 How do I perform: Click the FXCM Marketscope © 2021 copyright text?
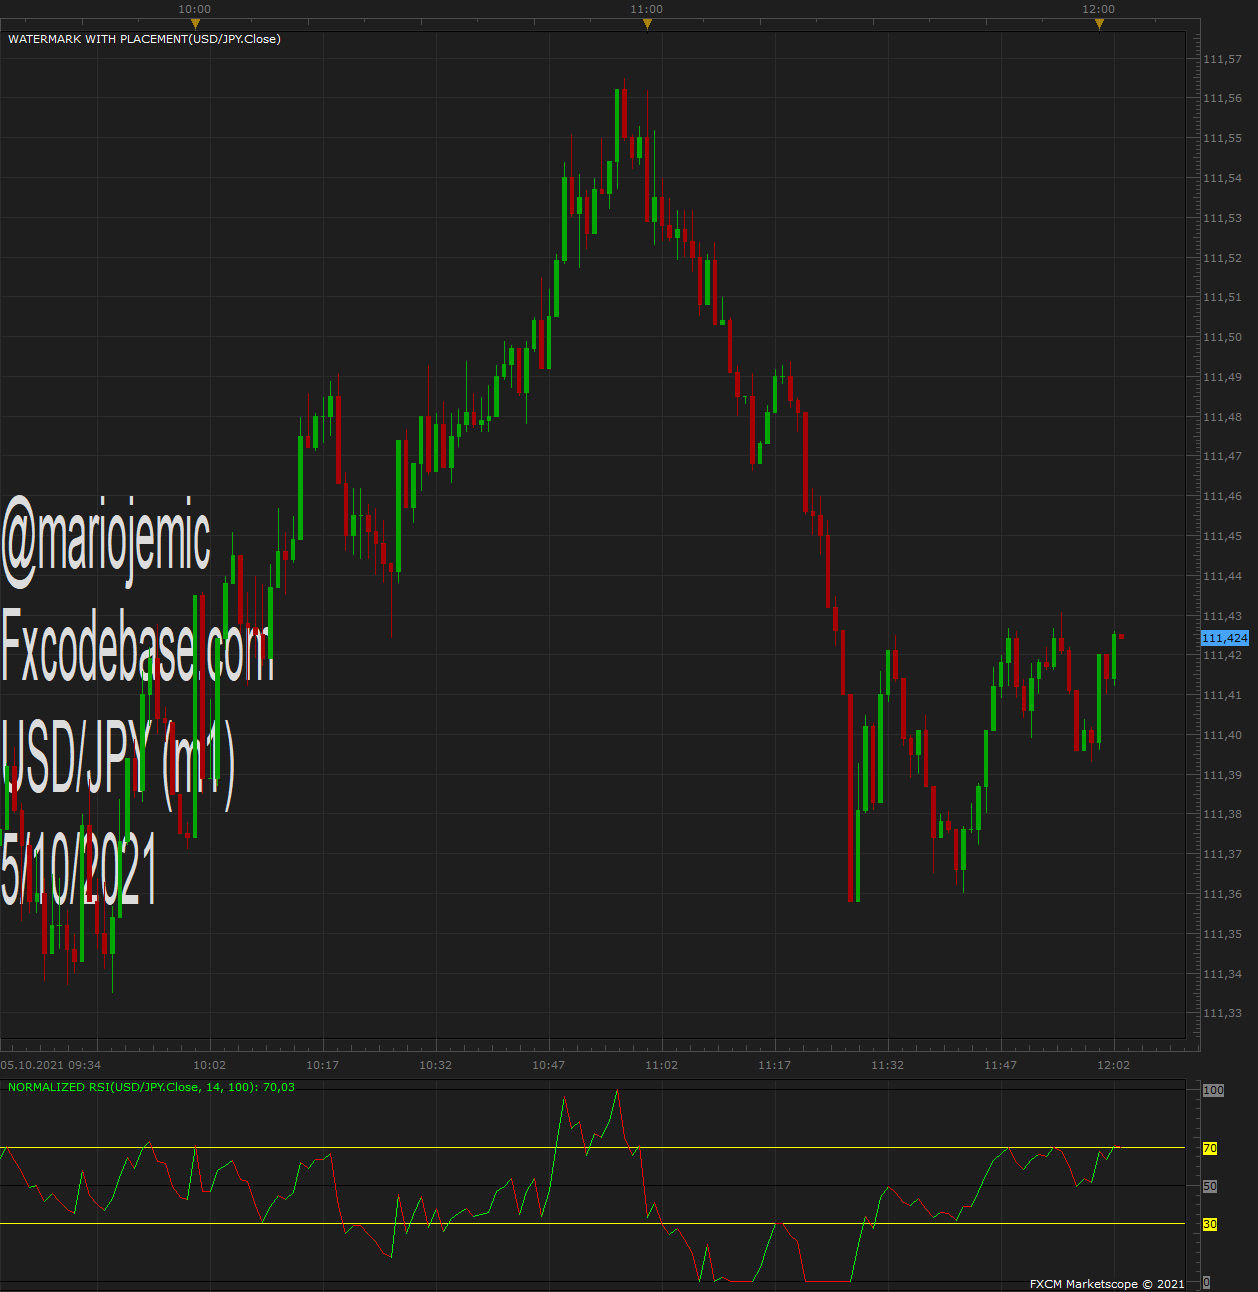(x=1107, y=1284)
